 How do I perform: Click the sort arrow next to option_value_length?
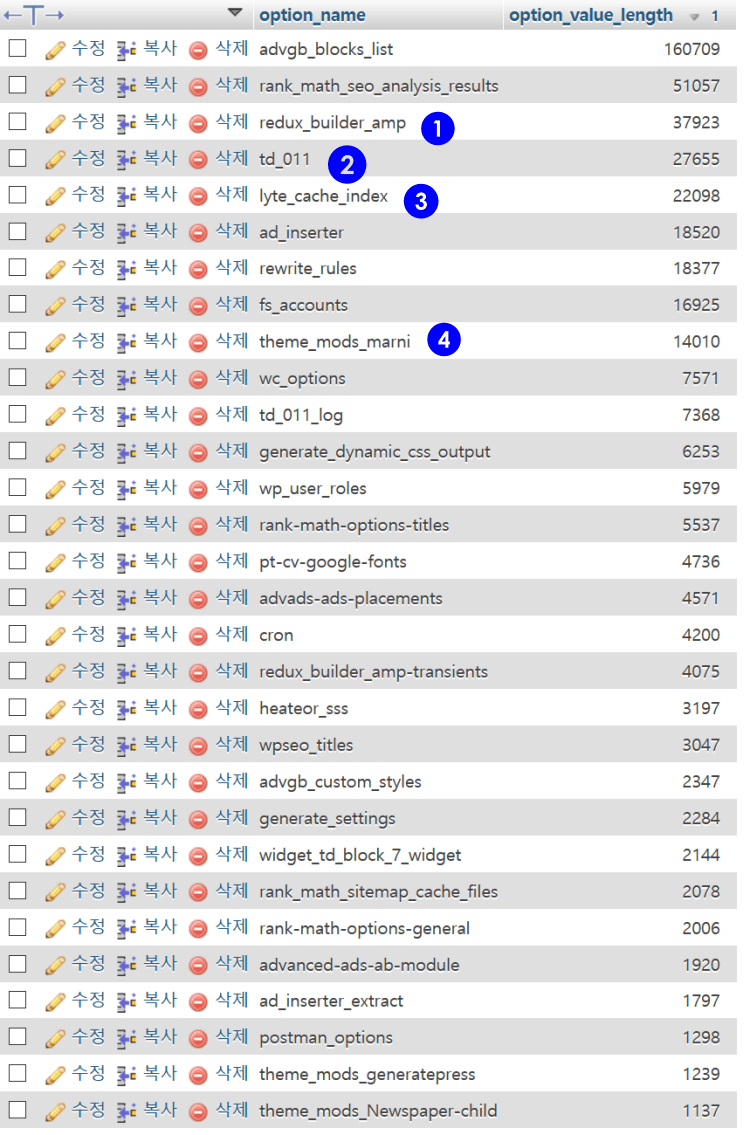tap(694, 17)
